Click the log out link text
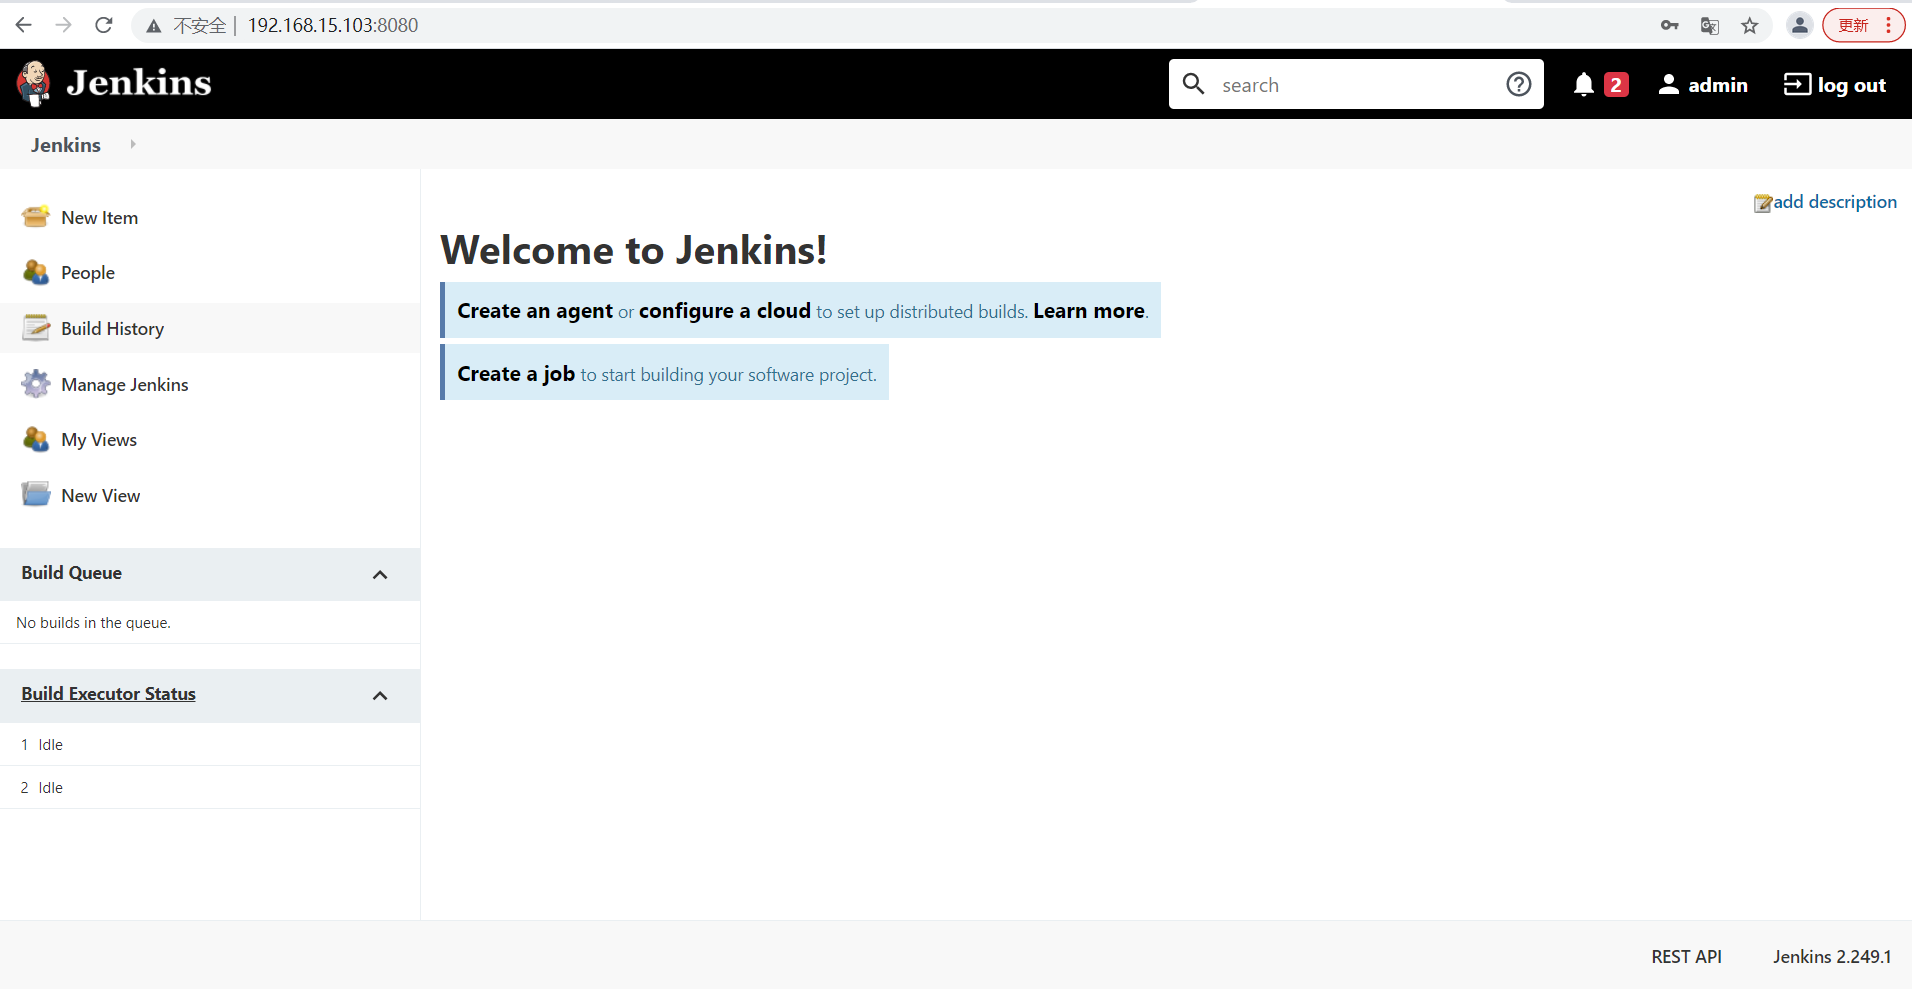This screenshot has width=1912, height=989. click(x=1852, y=85)
